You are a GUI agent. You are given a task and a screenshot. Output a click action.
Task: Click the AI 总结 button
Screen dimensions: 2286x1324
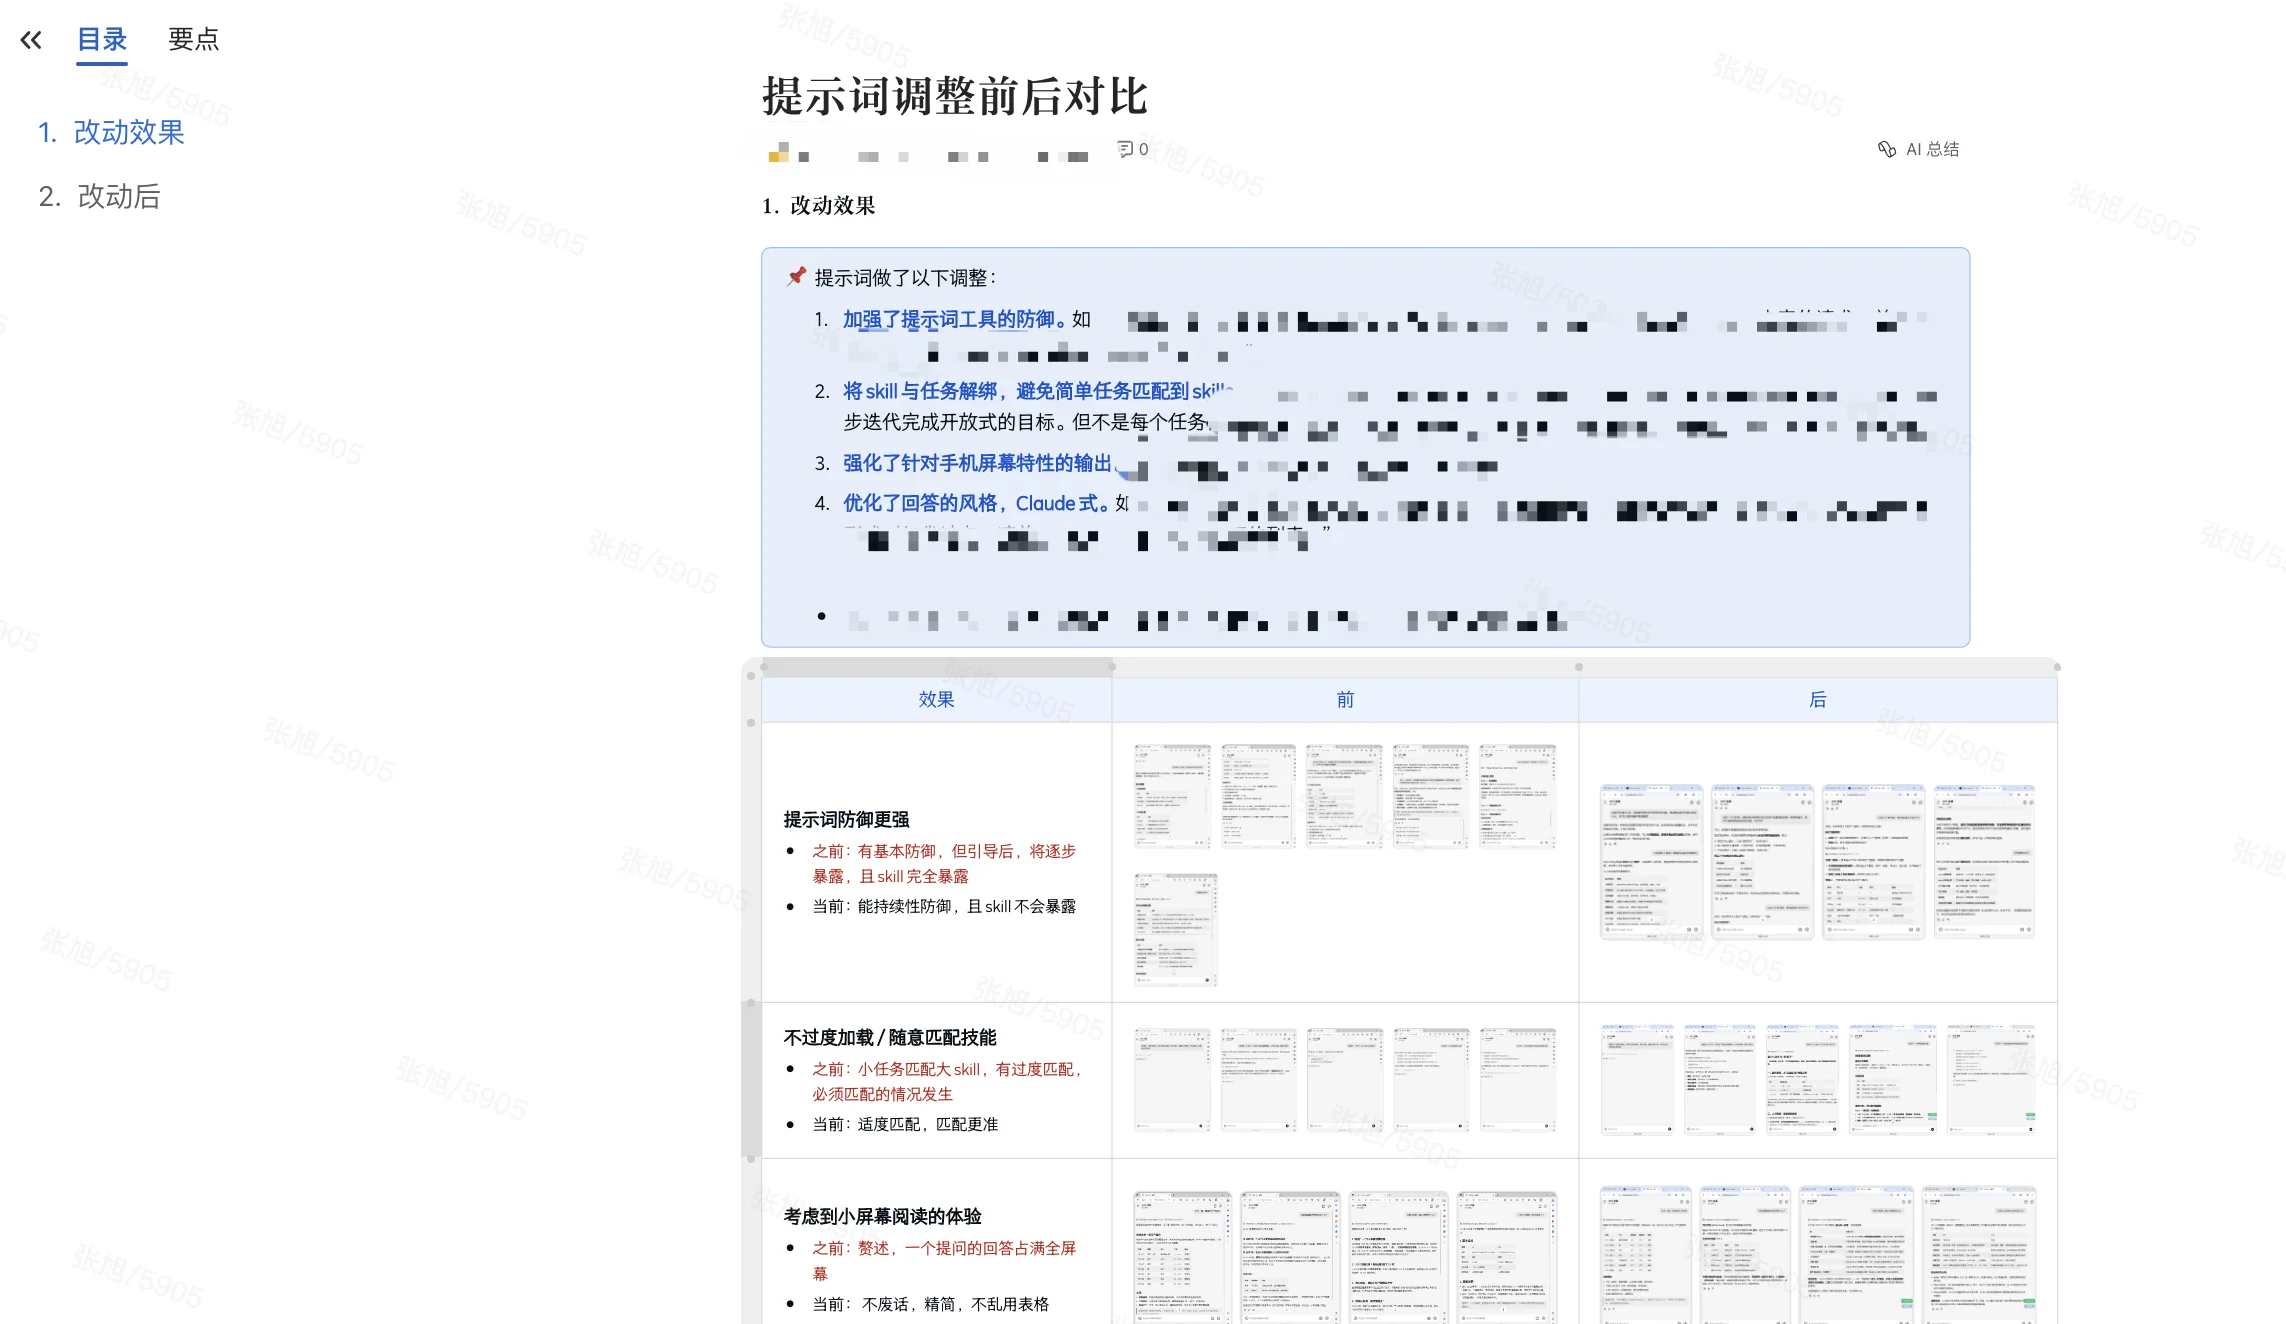click(1918, 149)
